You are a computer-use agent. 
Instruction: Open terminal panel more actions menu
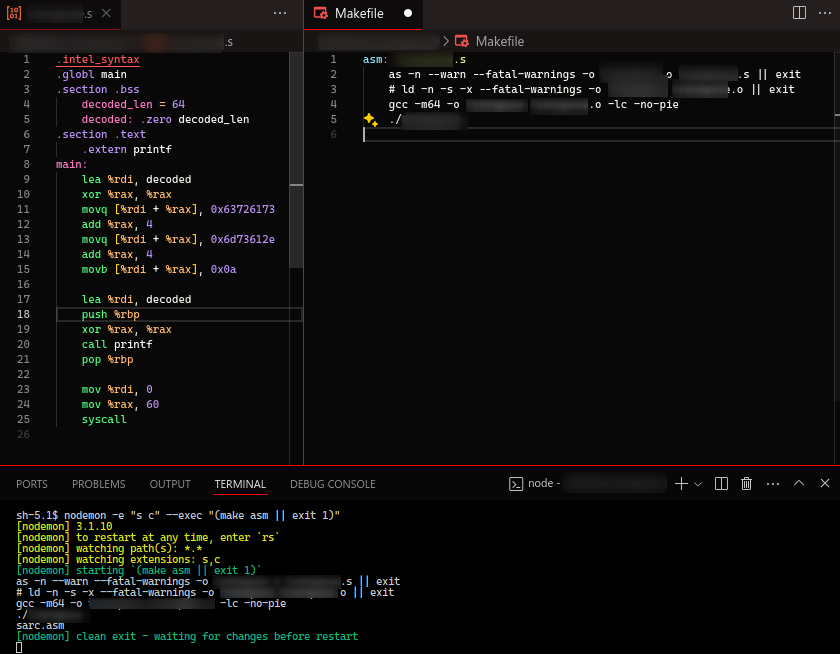coord(772,484)
